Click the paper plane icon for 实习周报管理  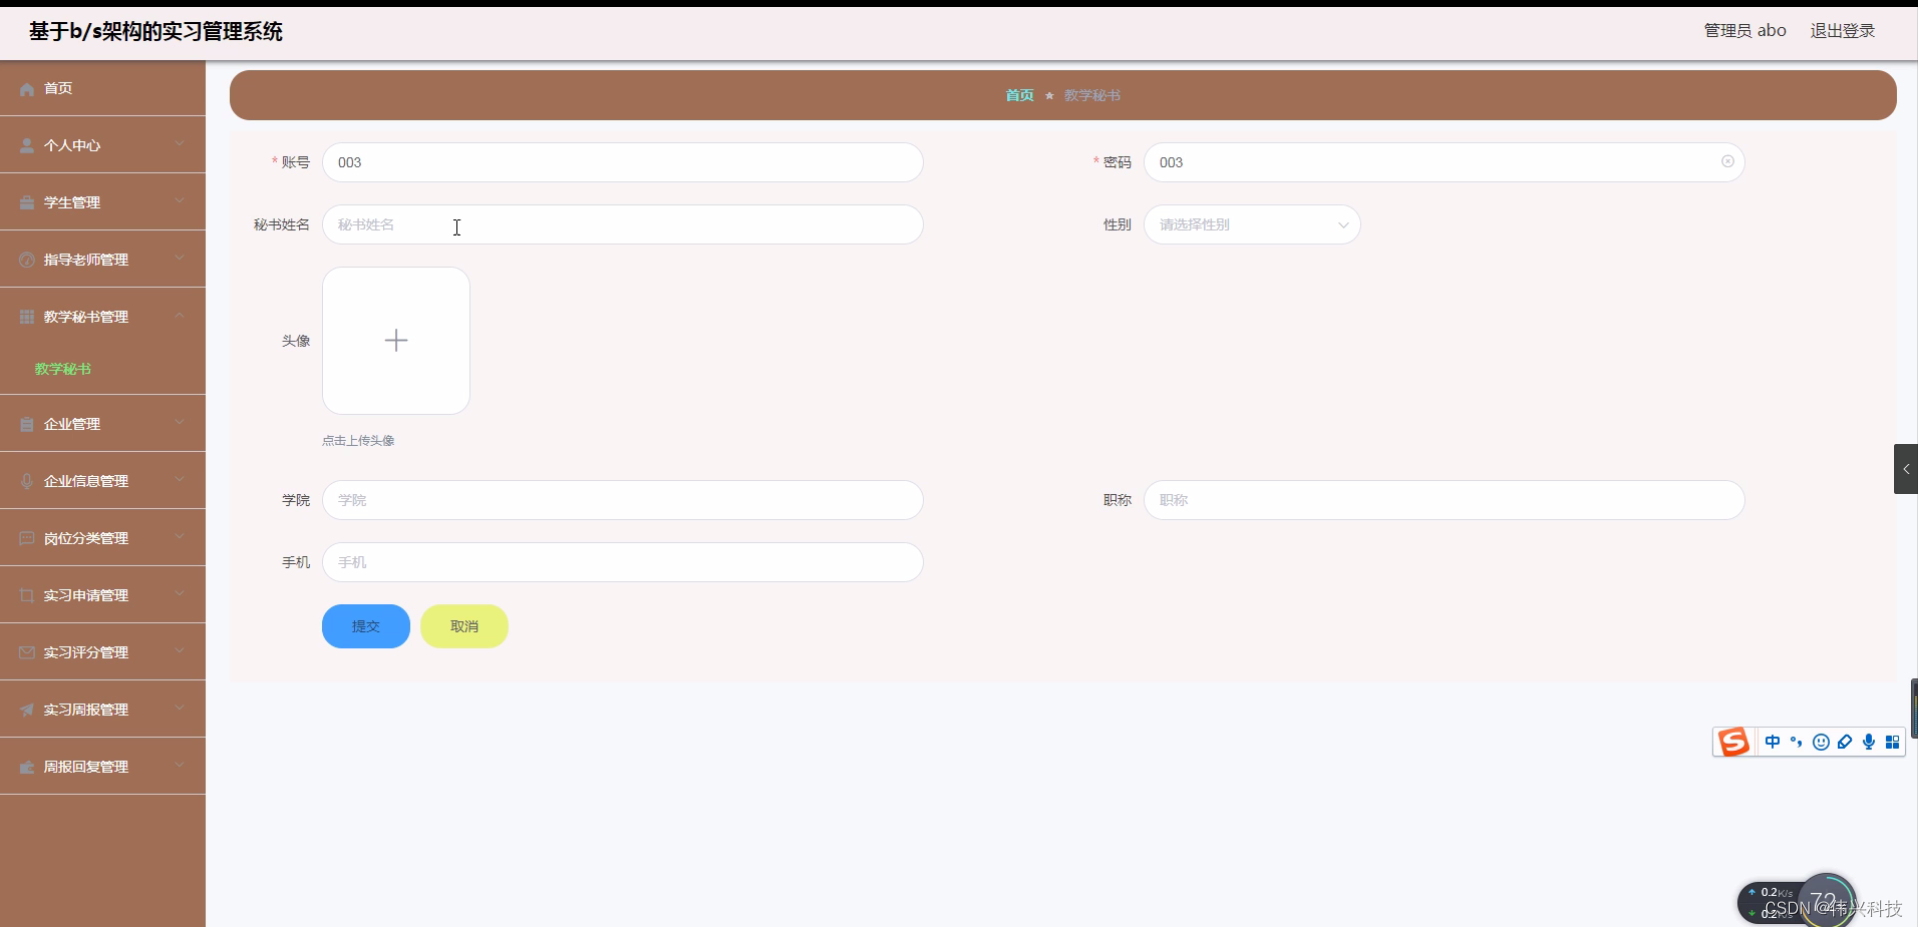tap(25, 710)
